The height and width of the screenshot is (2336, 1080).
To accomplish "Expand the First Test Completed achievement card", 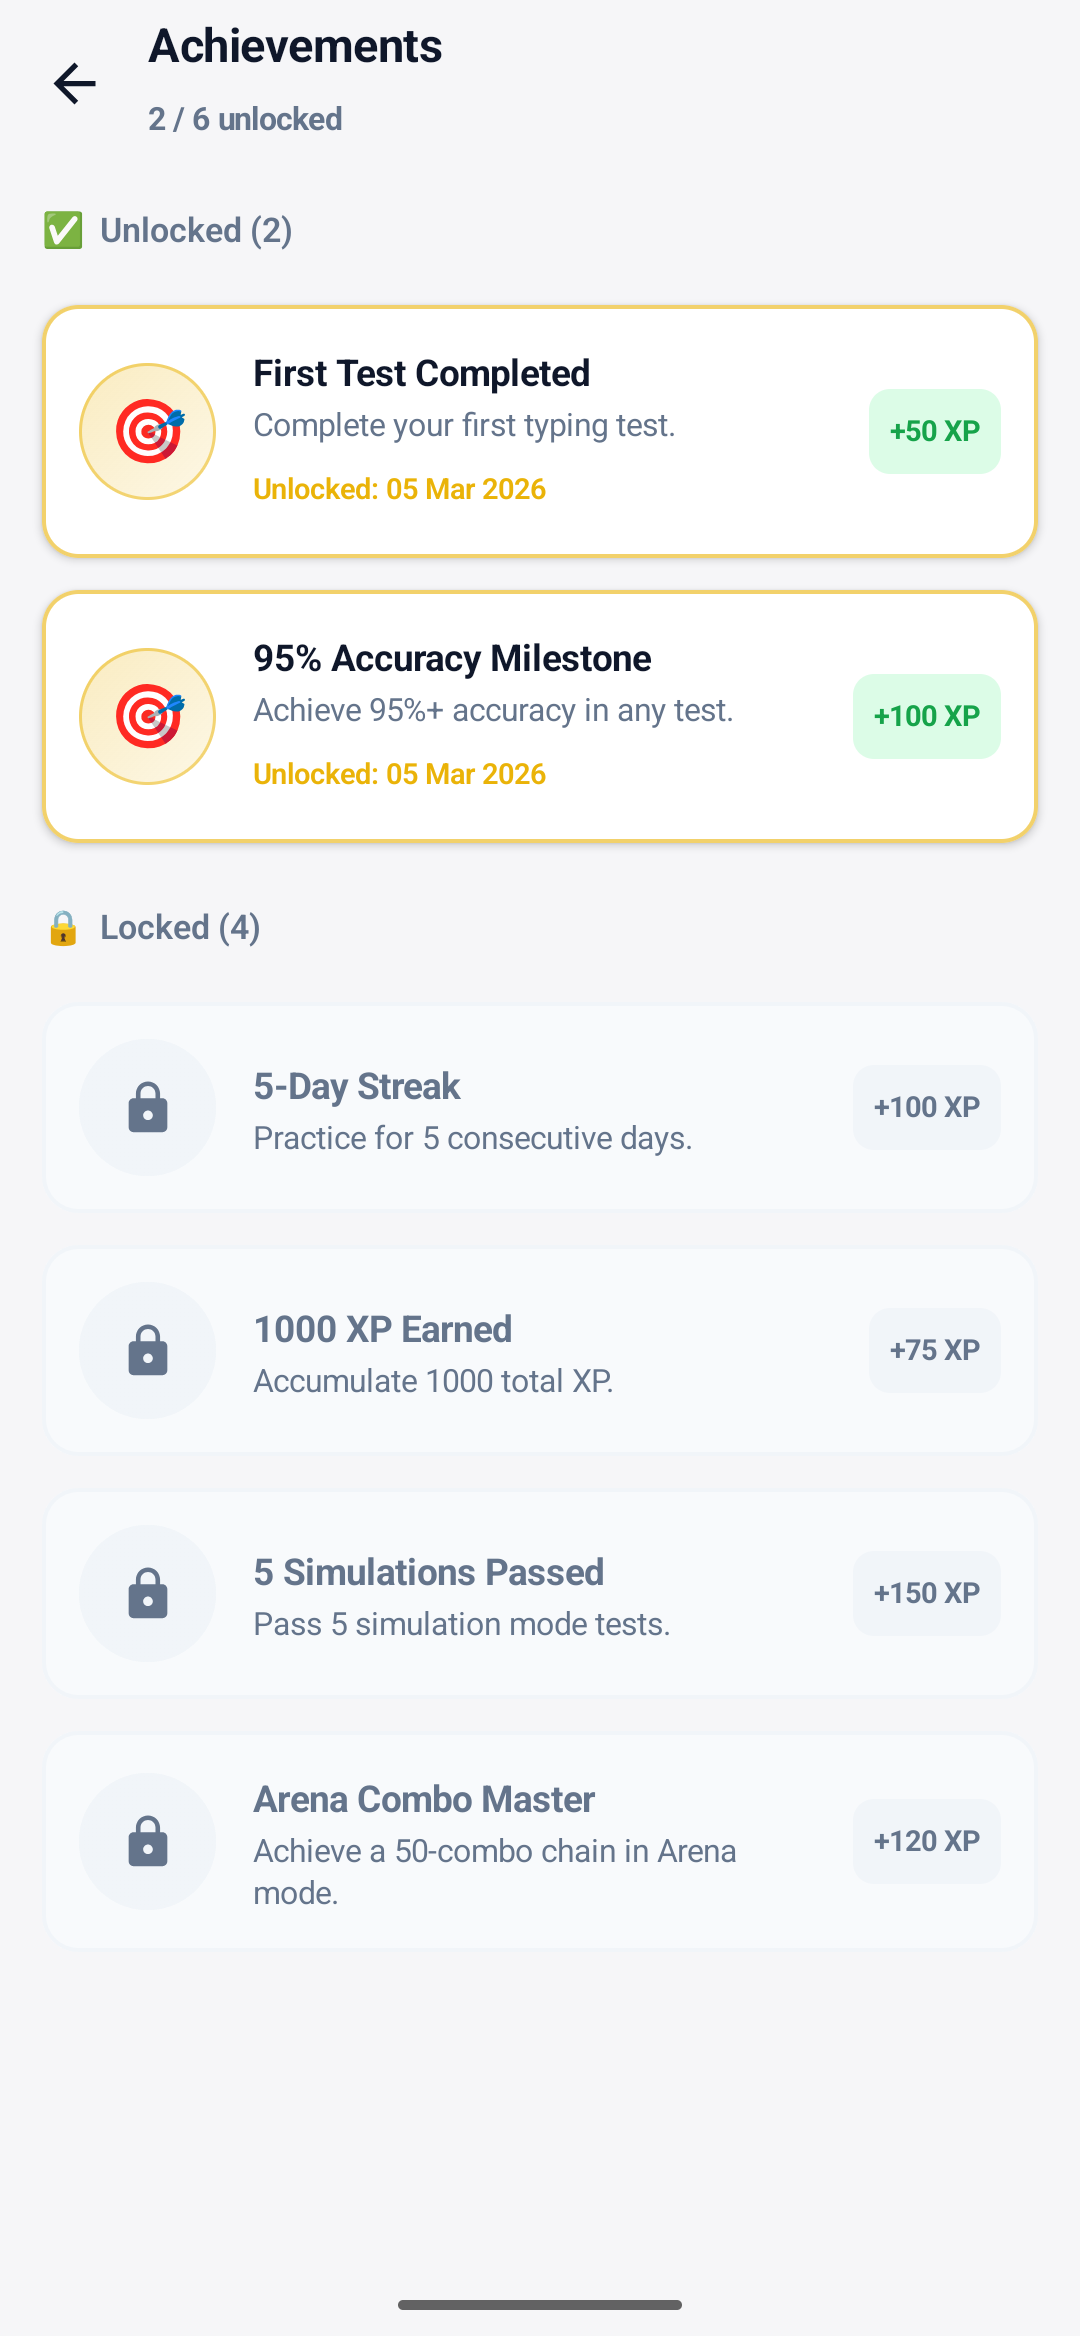I will click(540, 430).
